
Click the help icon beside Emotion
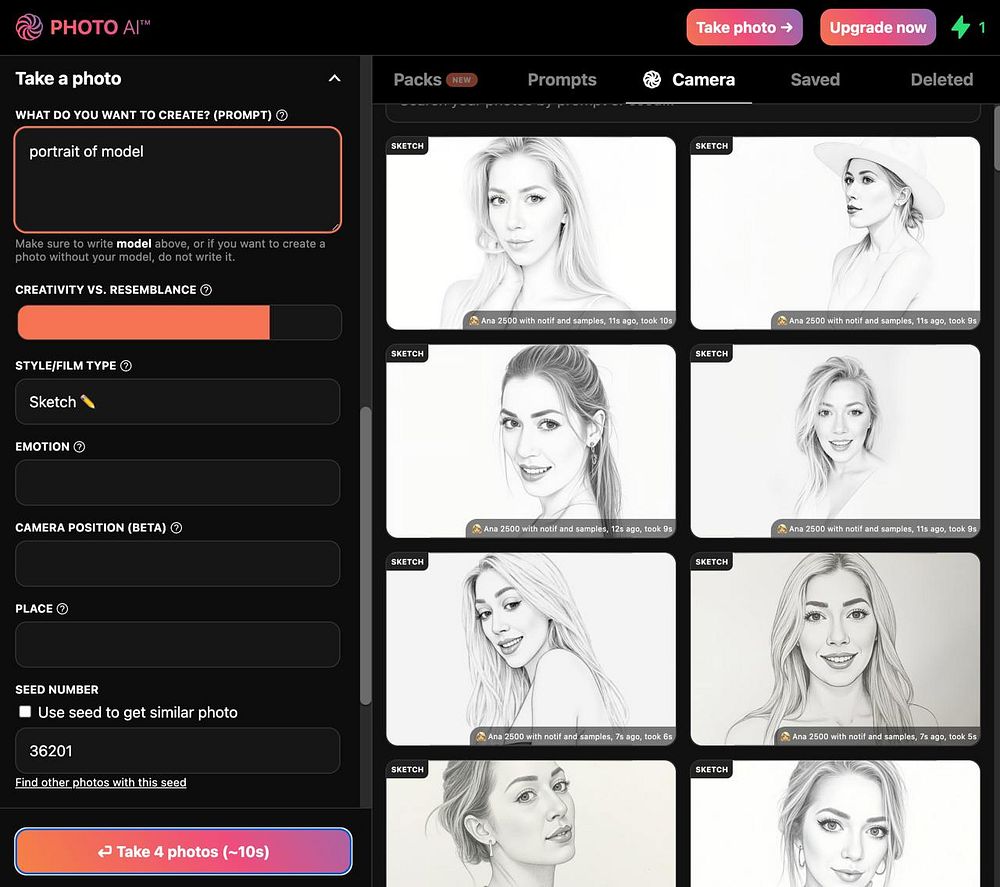click(79, 446)
